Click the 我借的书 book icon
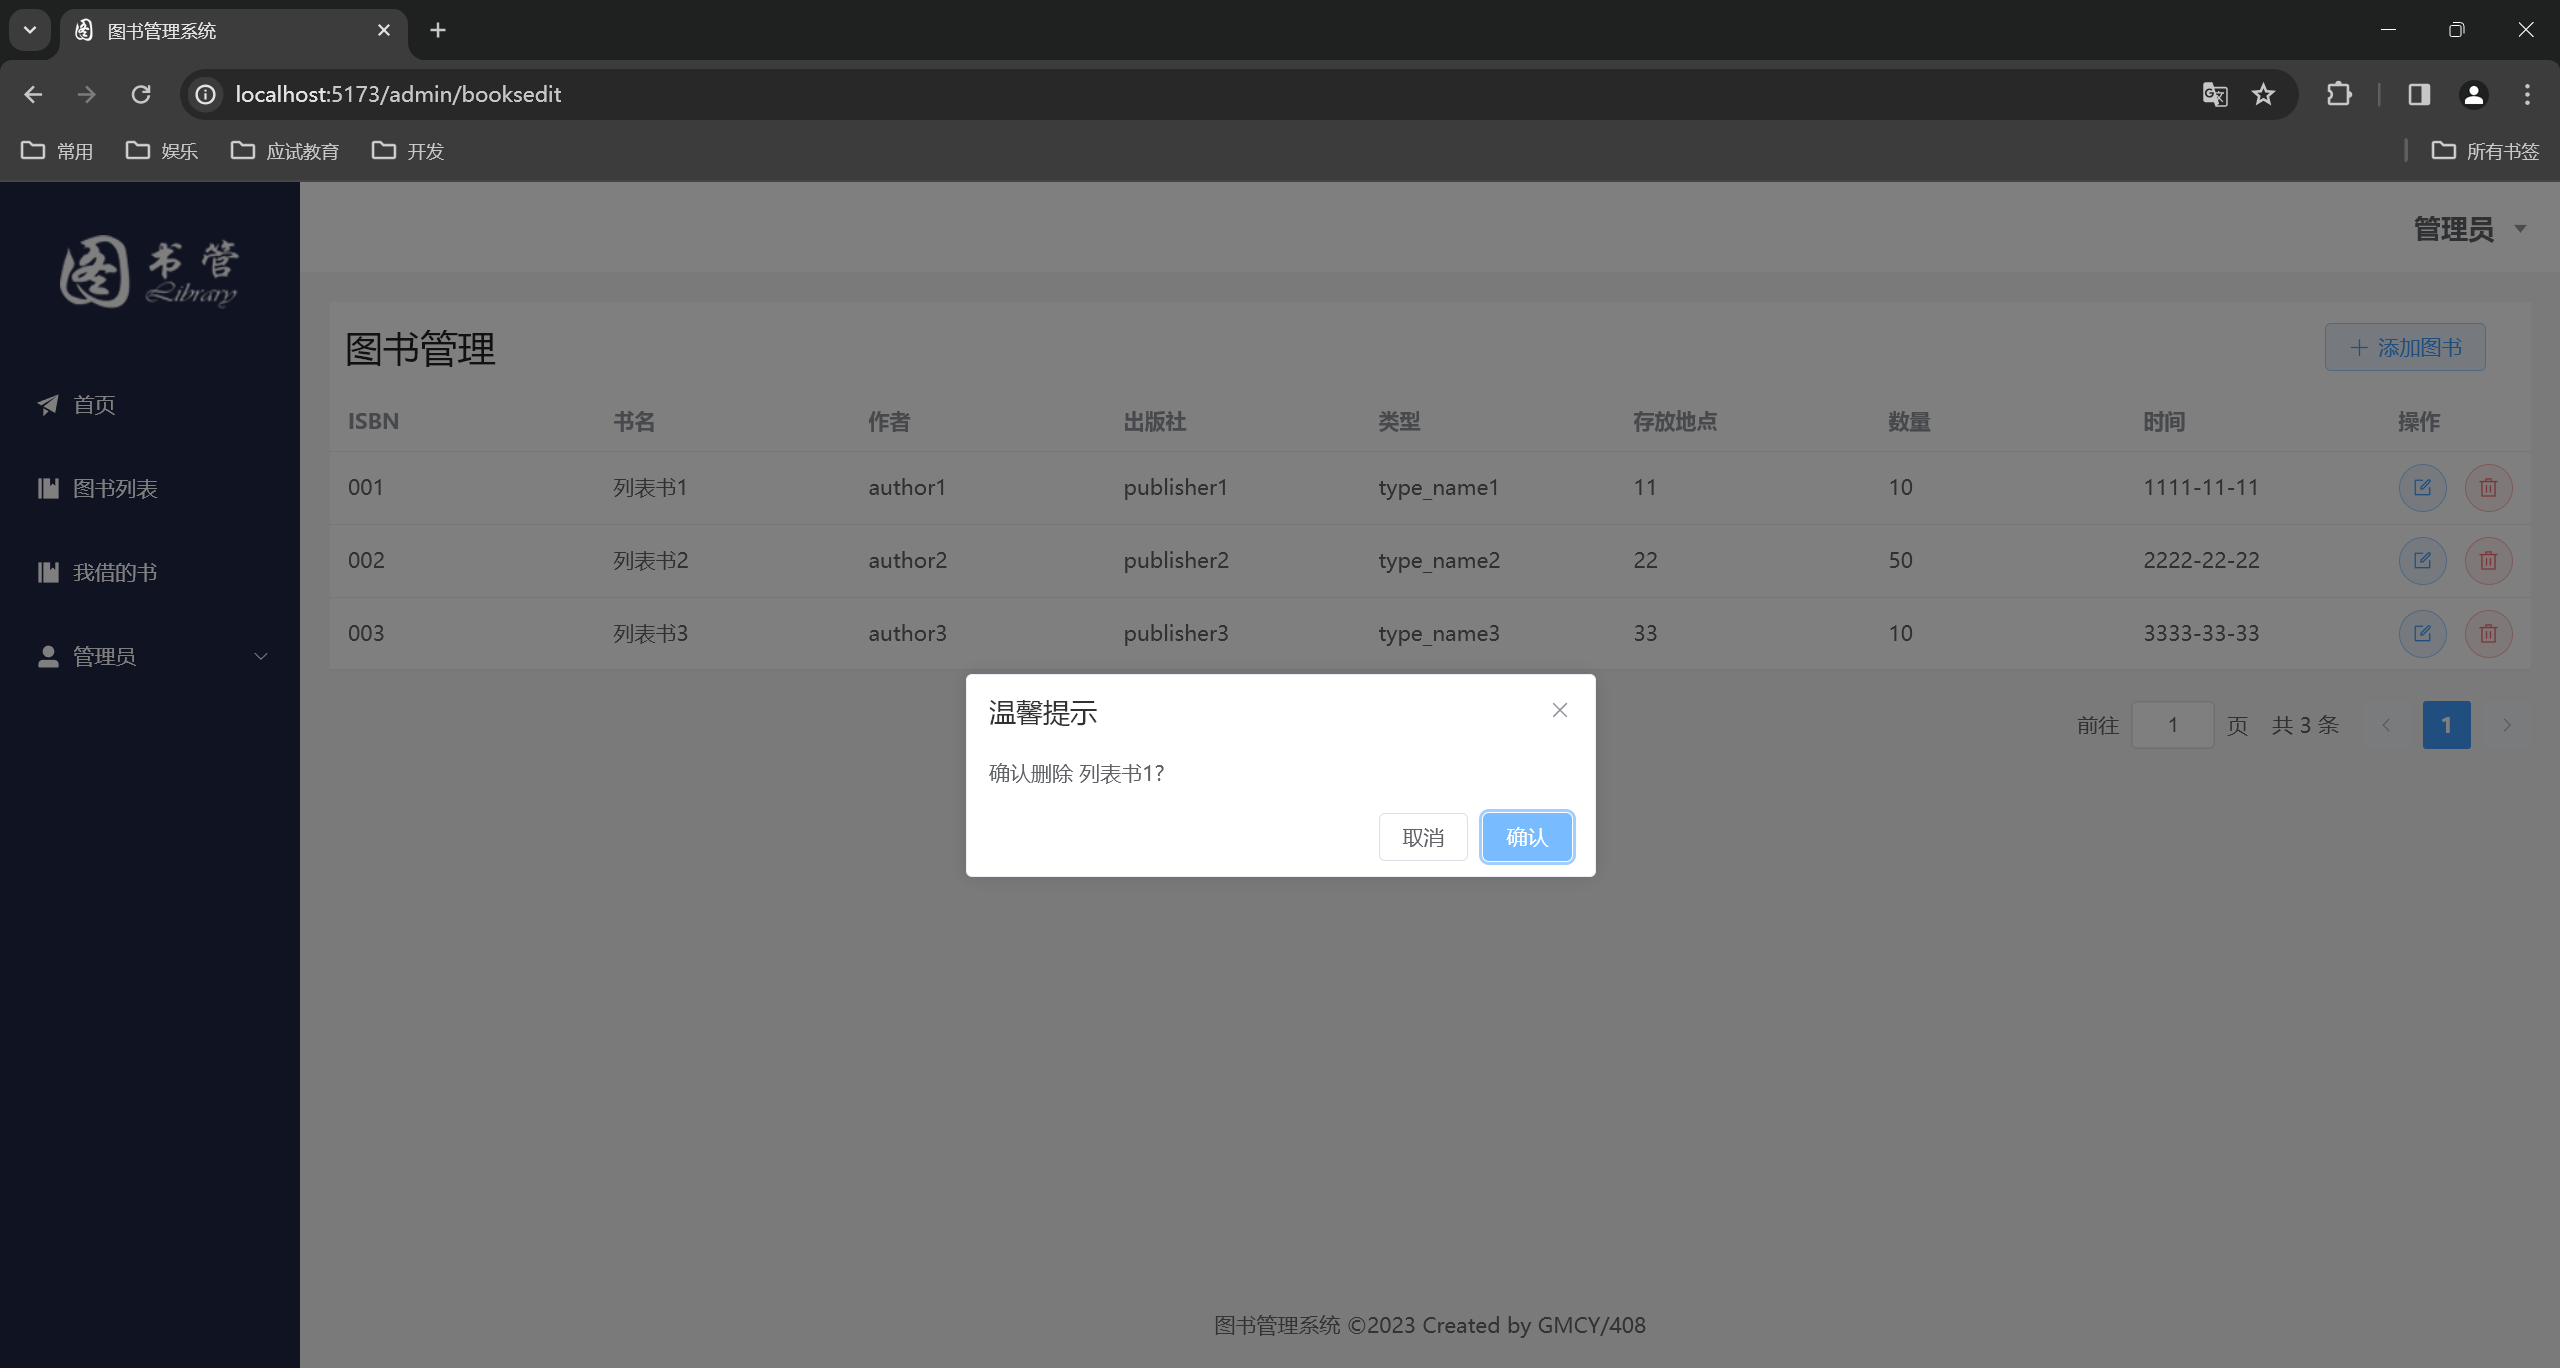The width and height of the screenshot is (2560, 1368). pyautogui.click(x=48, y=572)
